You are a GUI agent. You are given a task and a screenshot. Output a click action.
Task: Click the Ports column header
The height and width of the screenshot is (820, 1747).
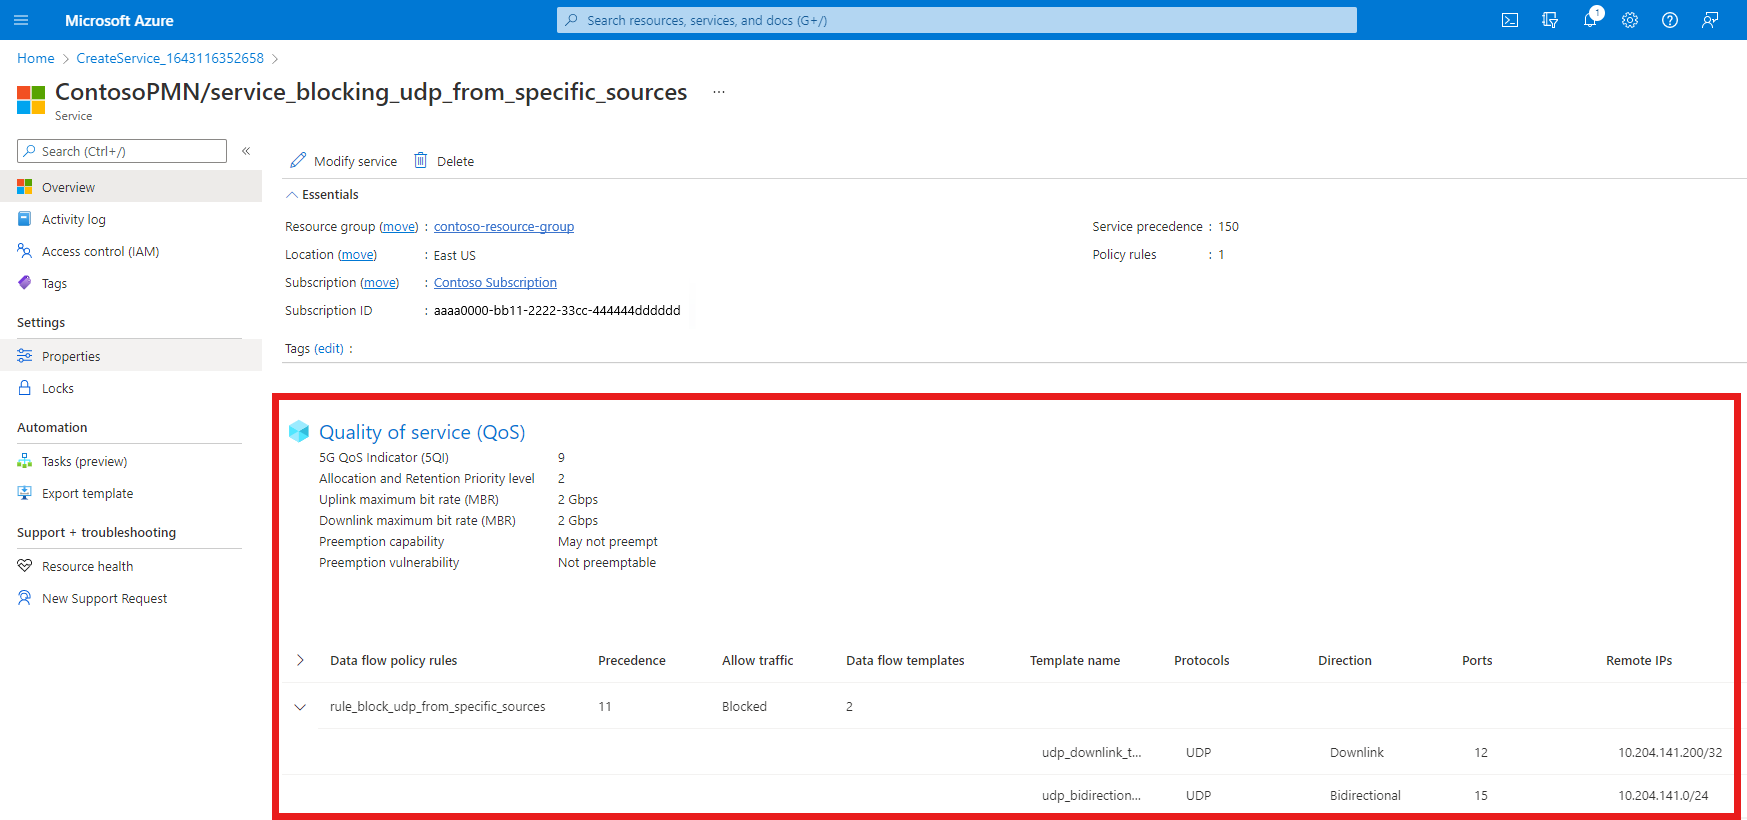pyautogui.click(x=1477, y=661)
